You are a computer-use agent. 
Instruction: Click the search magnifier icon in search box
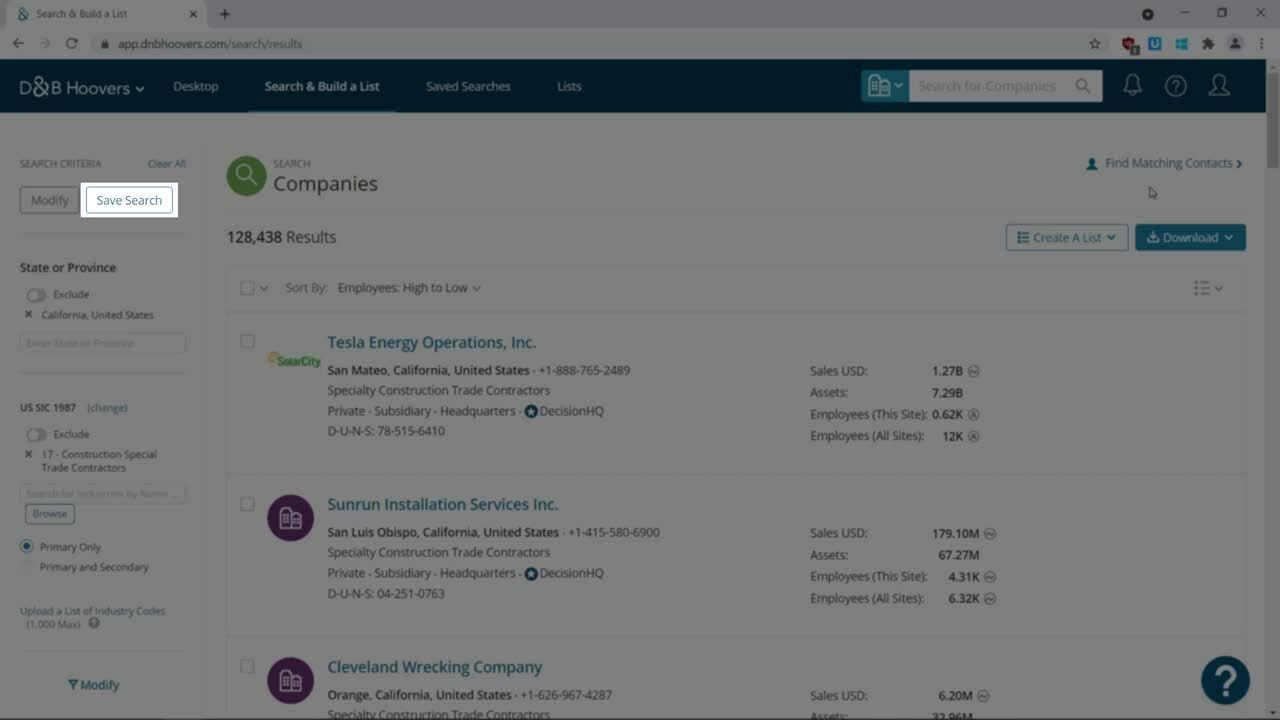pyautogui.click(x=1083, y=86)
